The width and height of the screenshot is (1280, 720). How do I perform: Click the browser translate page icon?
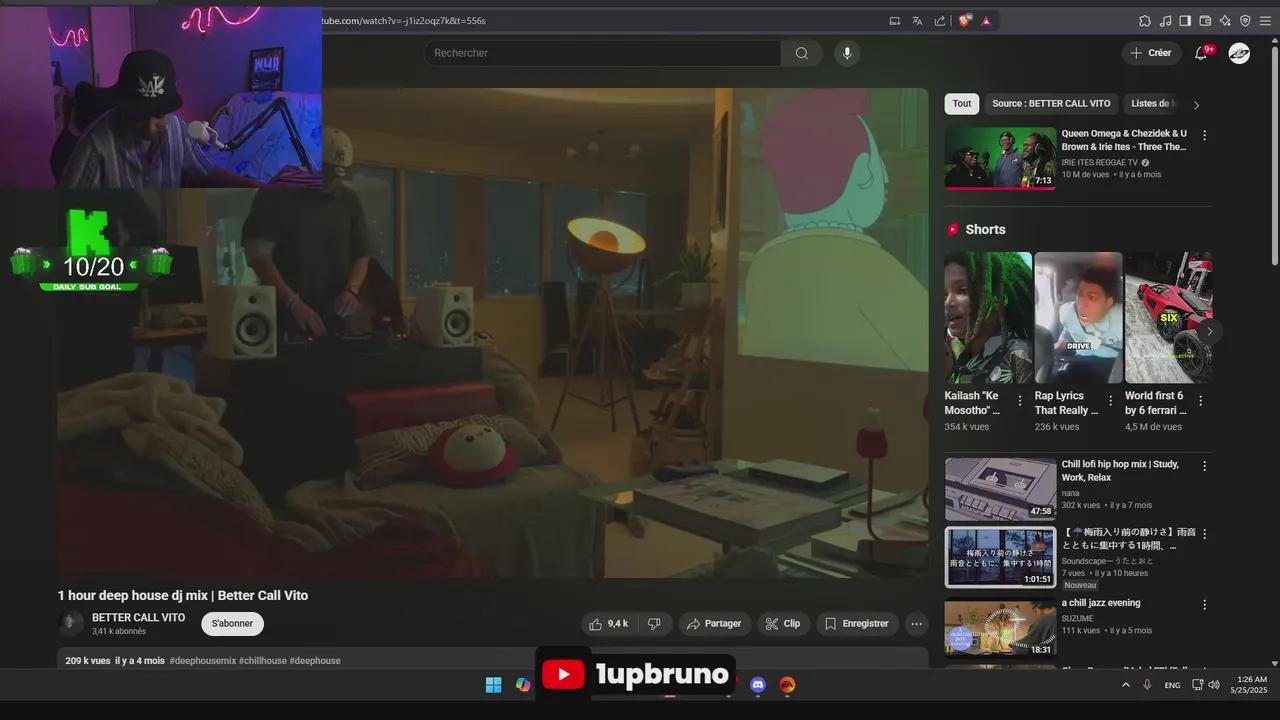coord(917,20)
